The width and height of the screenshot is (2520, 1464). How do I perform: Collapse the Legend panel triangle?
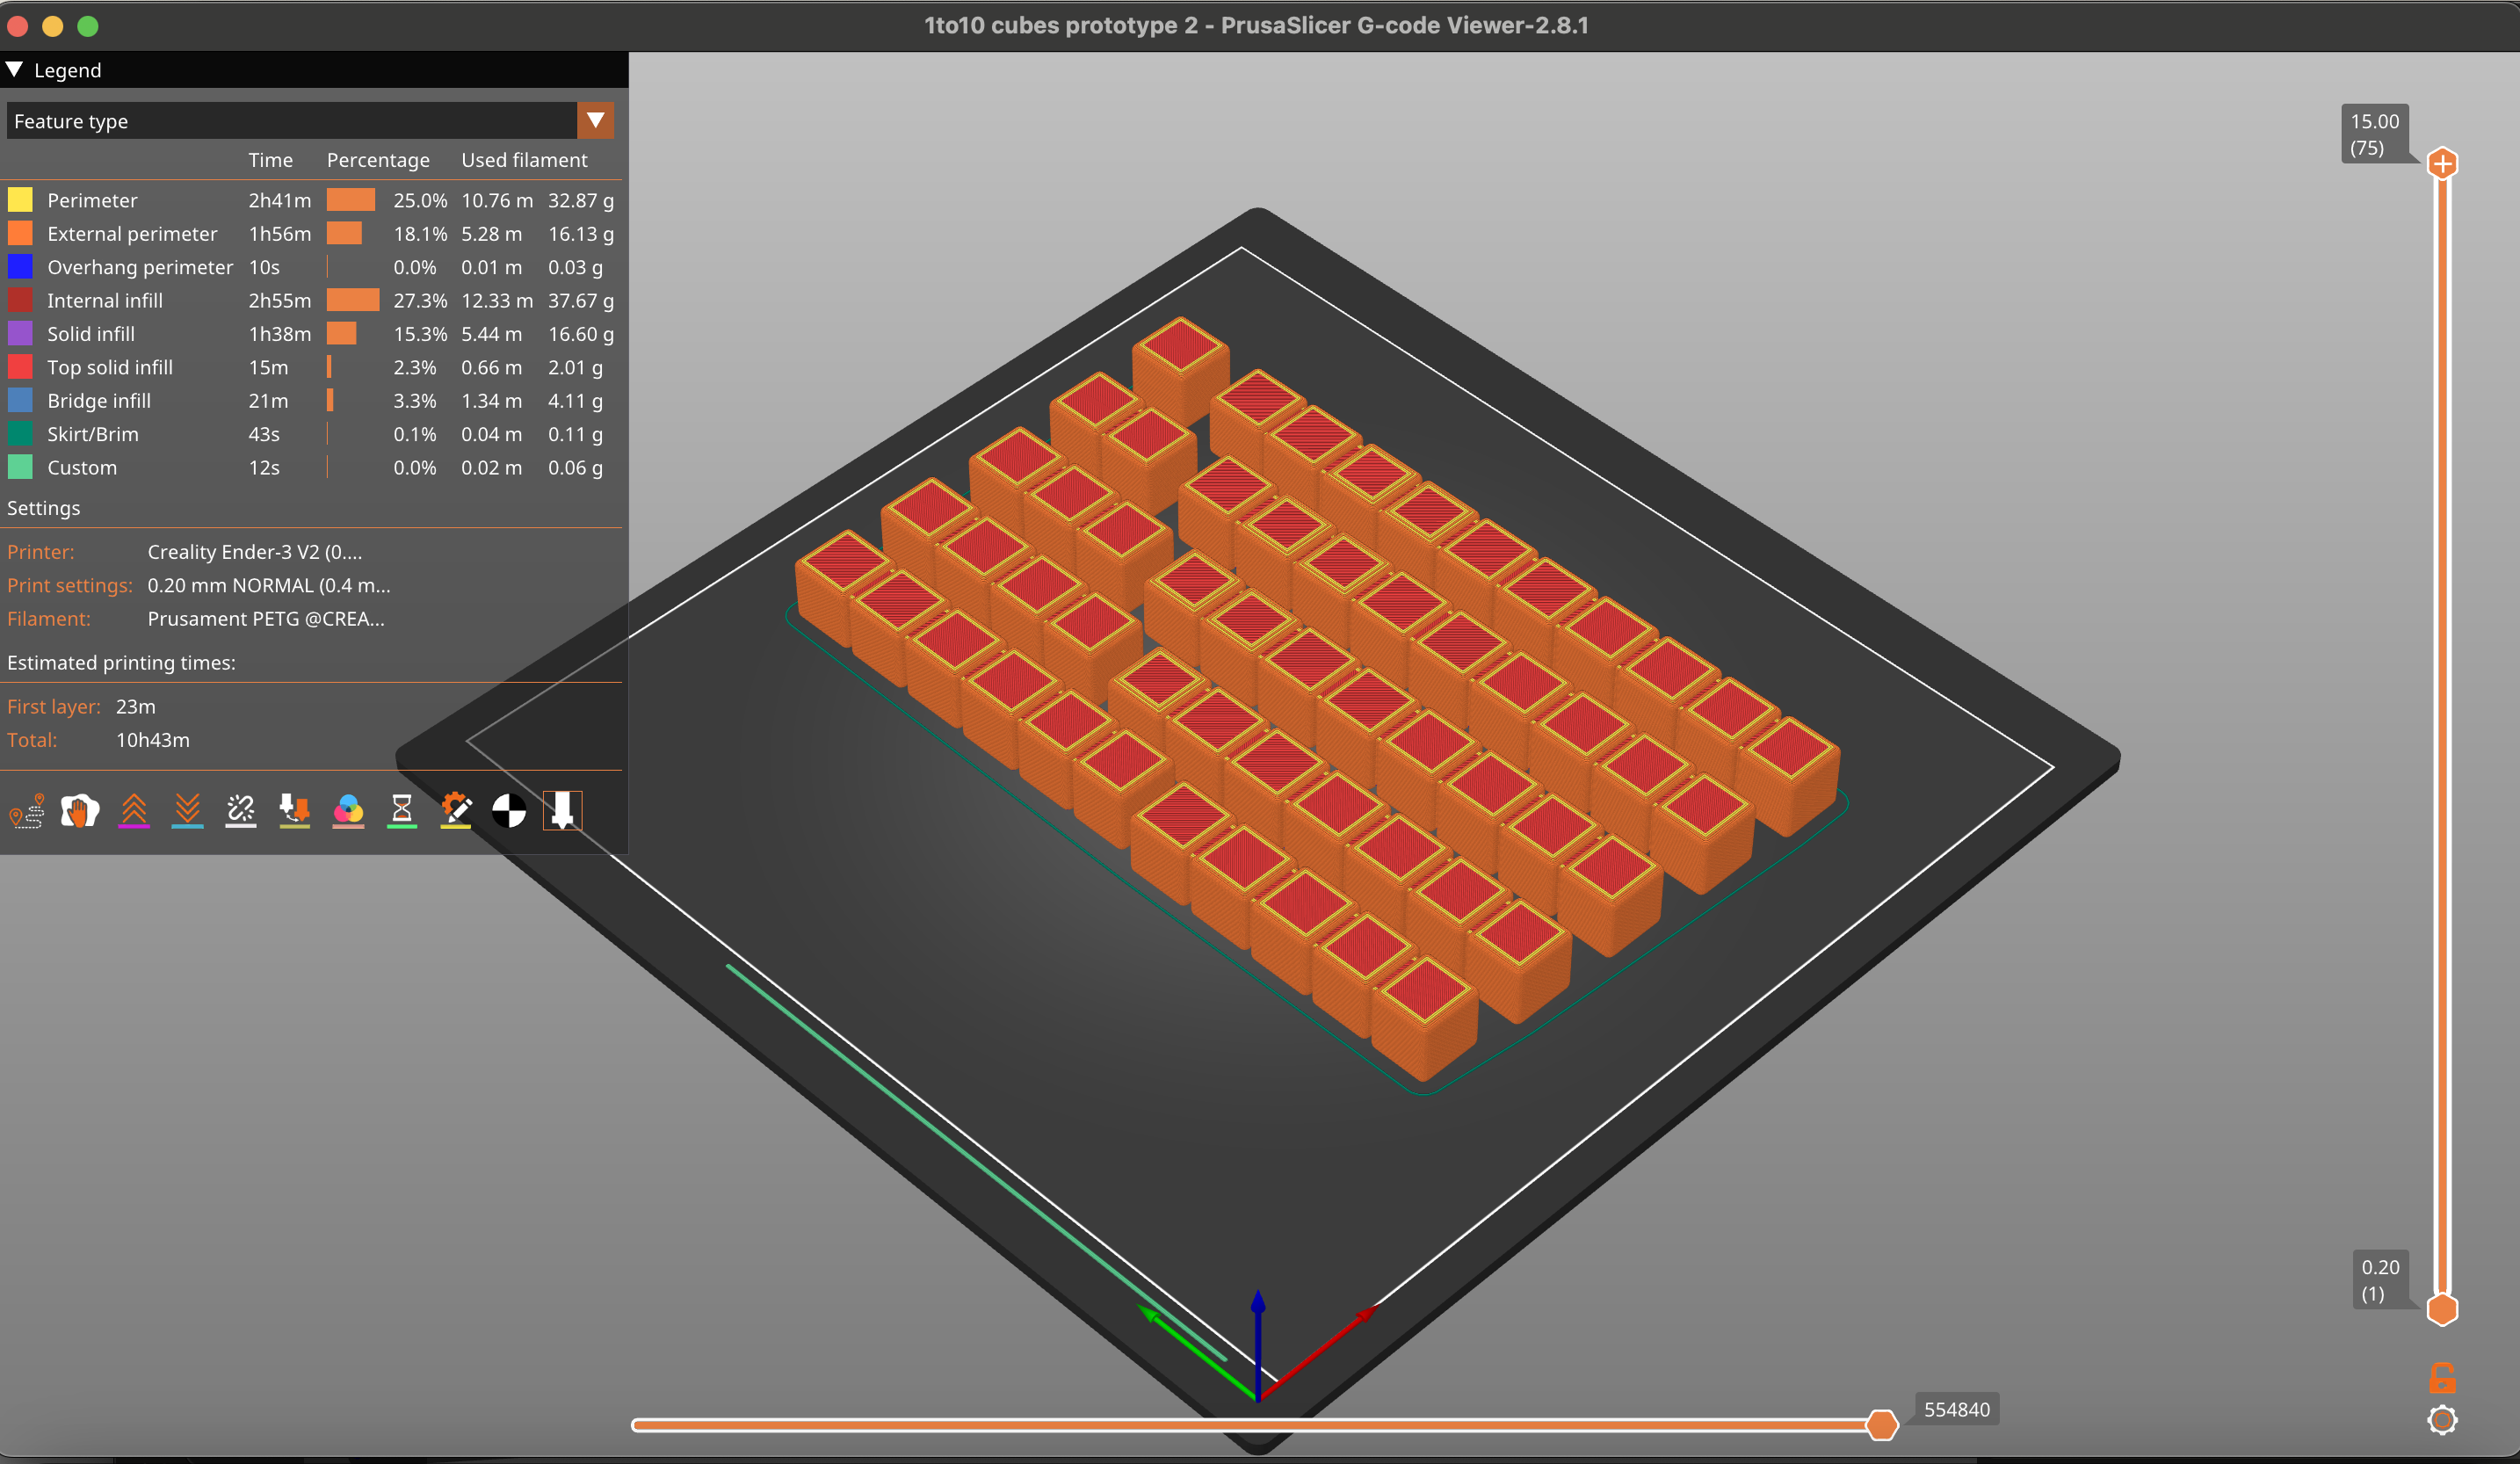[15, 70]
